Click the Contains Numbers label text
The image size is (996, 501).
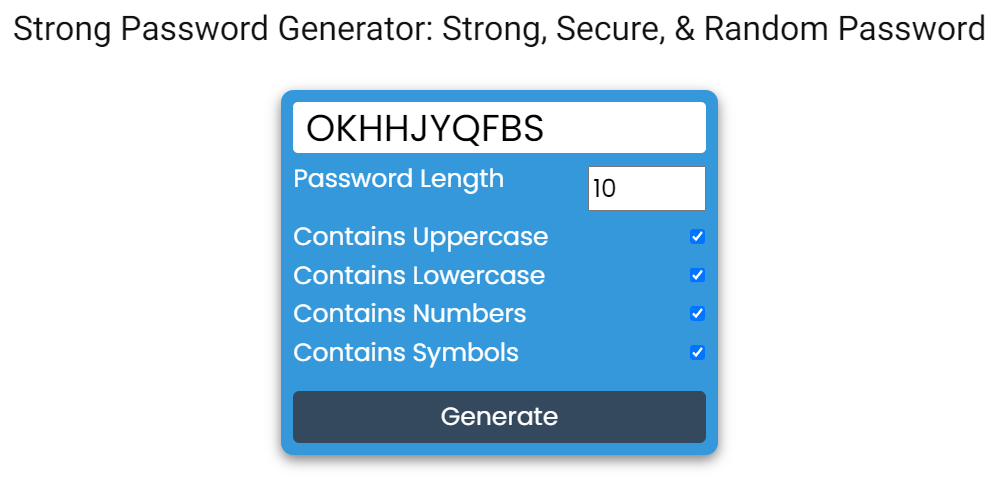tap(410, 314)
